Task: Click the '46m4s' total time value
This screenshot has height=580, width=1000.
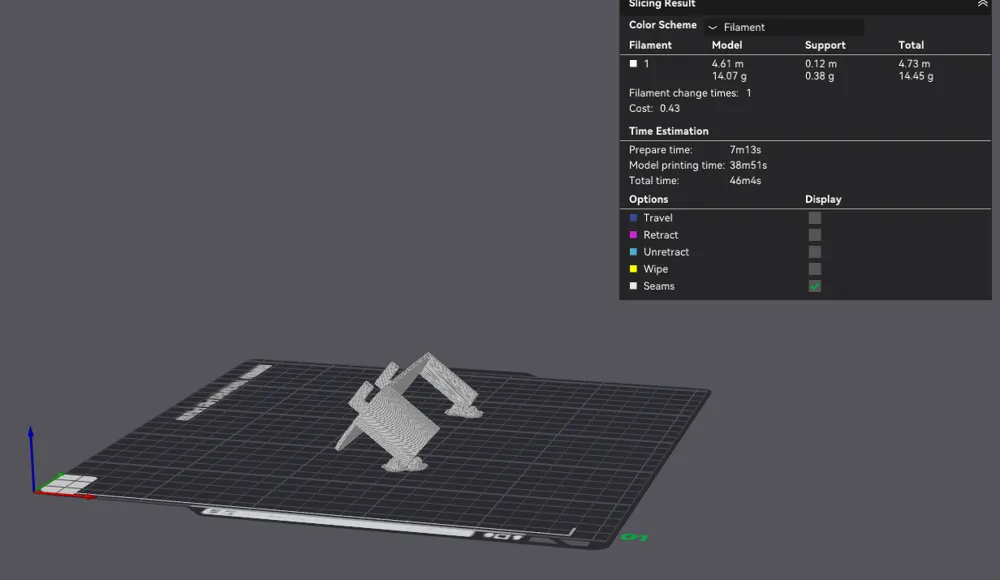Action: (x=745, y=181)
